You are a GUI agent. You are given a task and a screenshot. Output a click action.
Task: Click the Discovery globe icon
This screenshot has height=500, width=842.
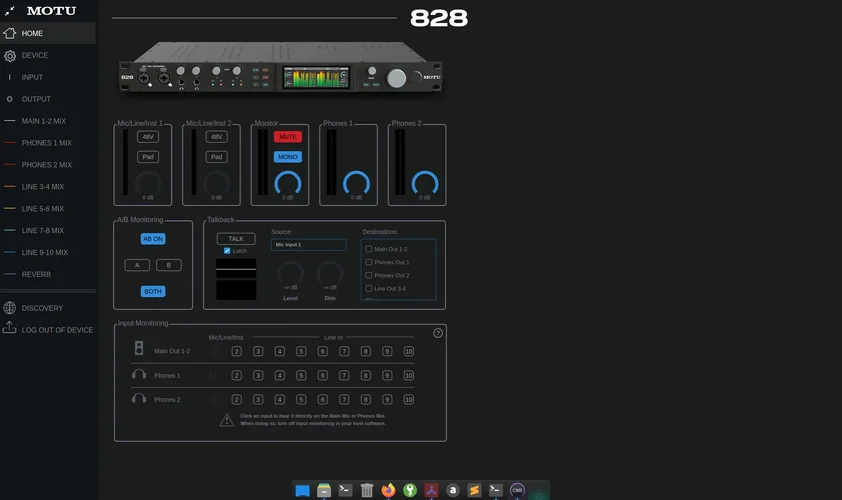(10, 308)
